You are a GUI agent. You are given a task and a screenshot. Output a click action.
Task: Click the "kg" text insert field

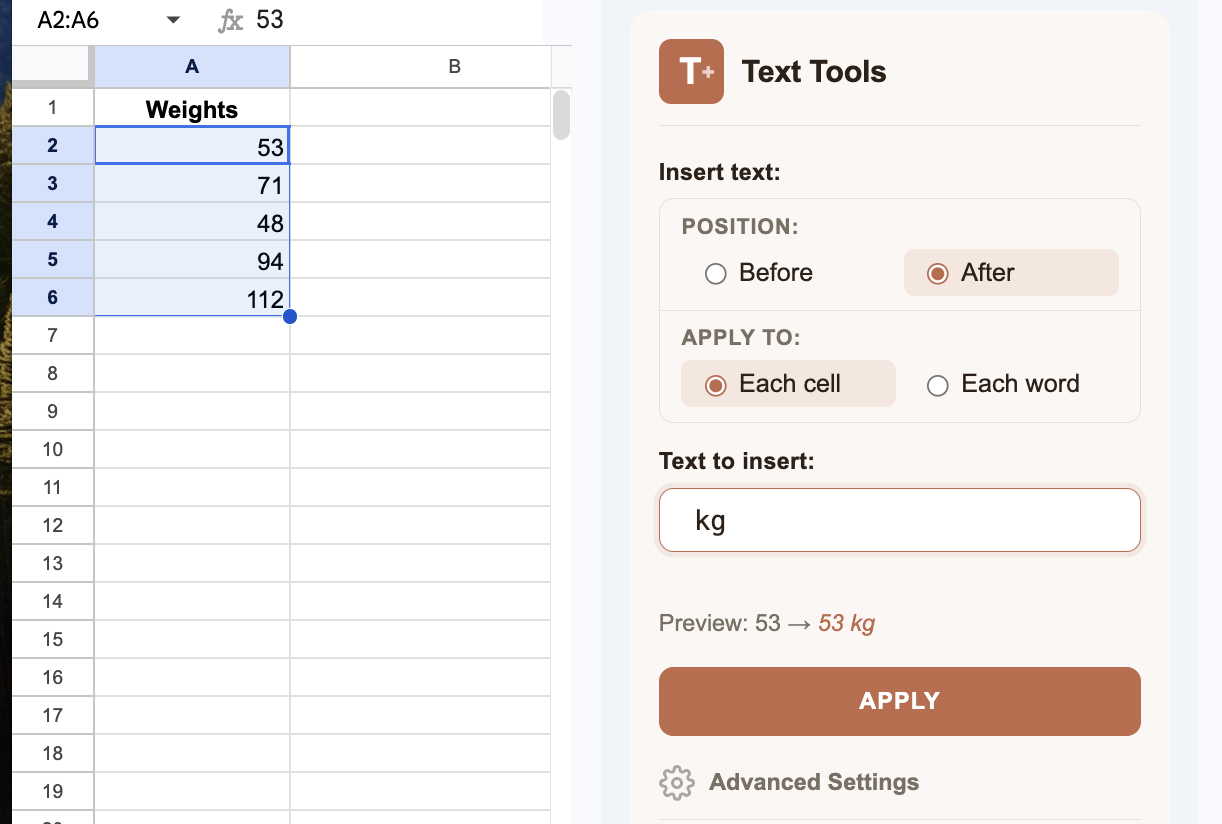click(x=899, y=519)
